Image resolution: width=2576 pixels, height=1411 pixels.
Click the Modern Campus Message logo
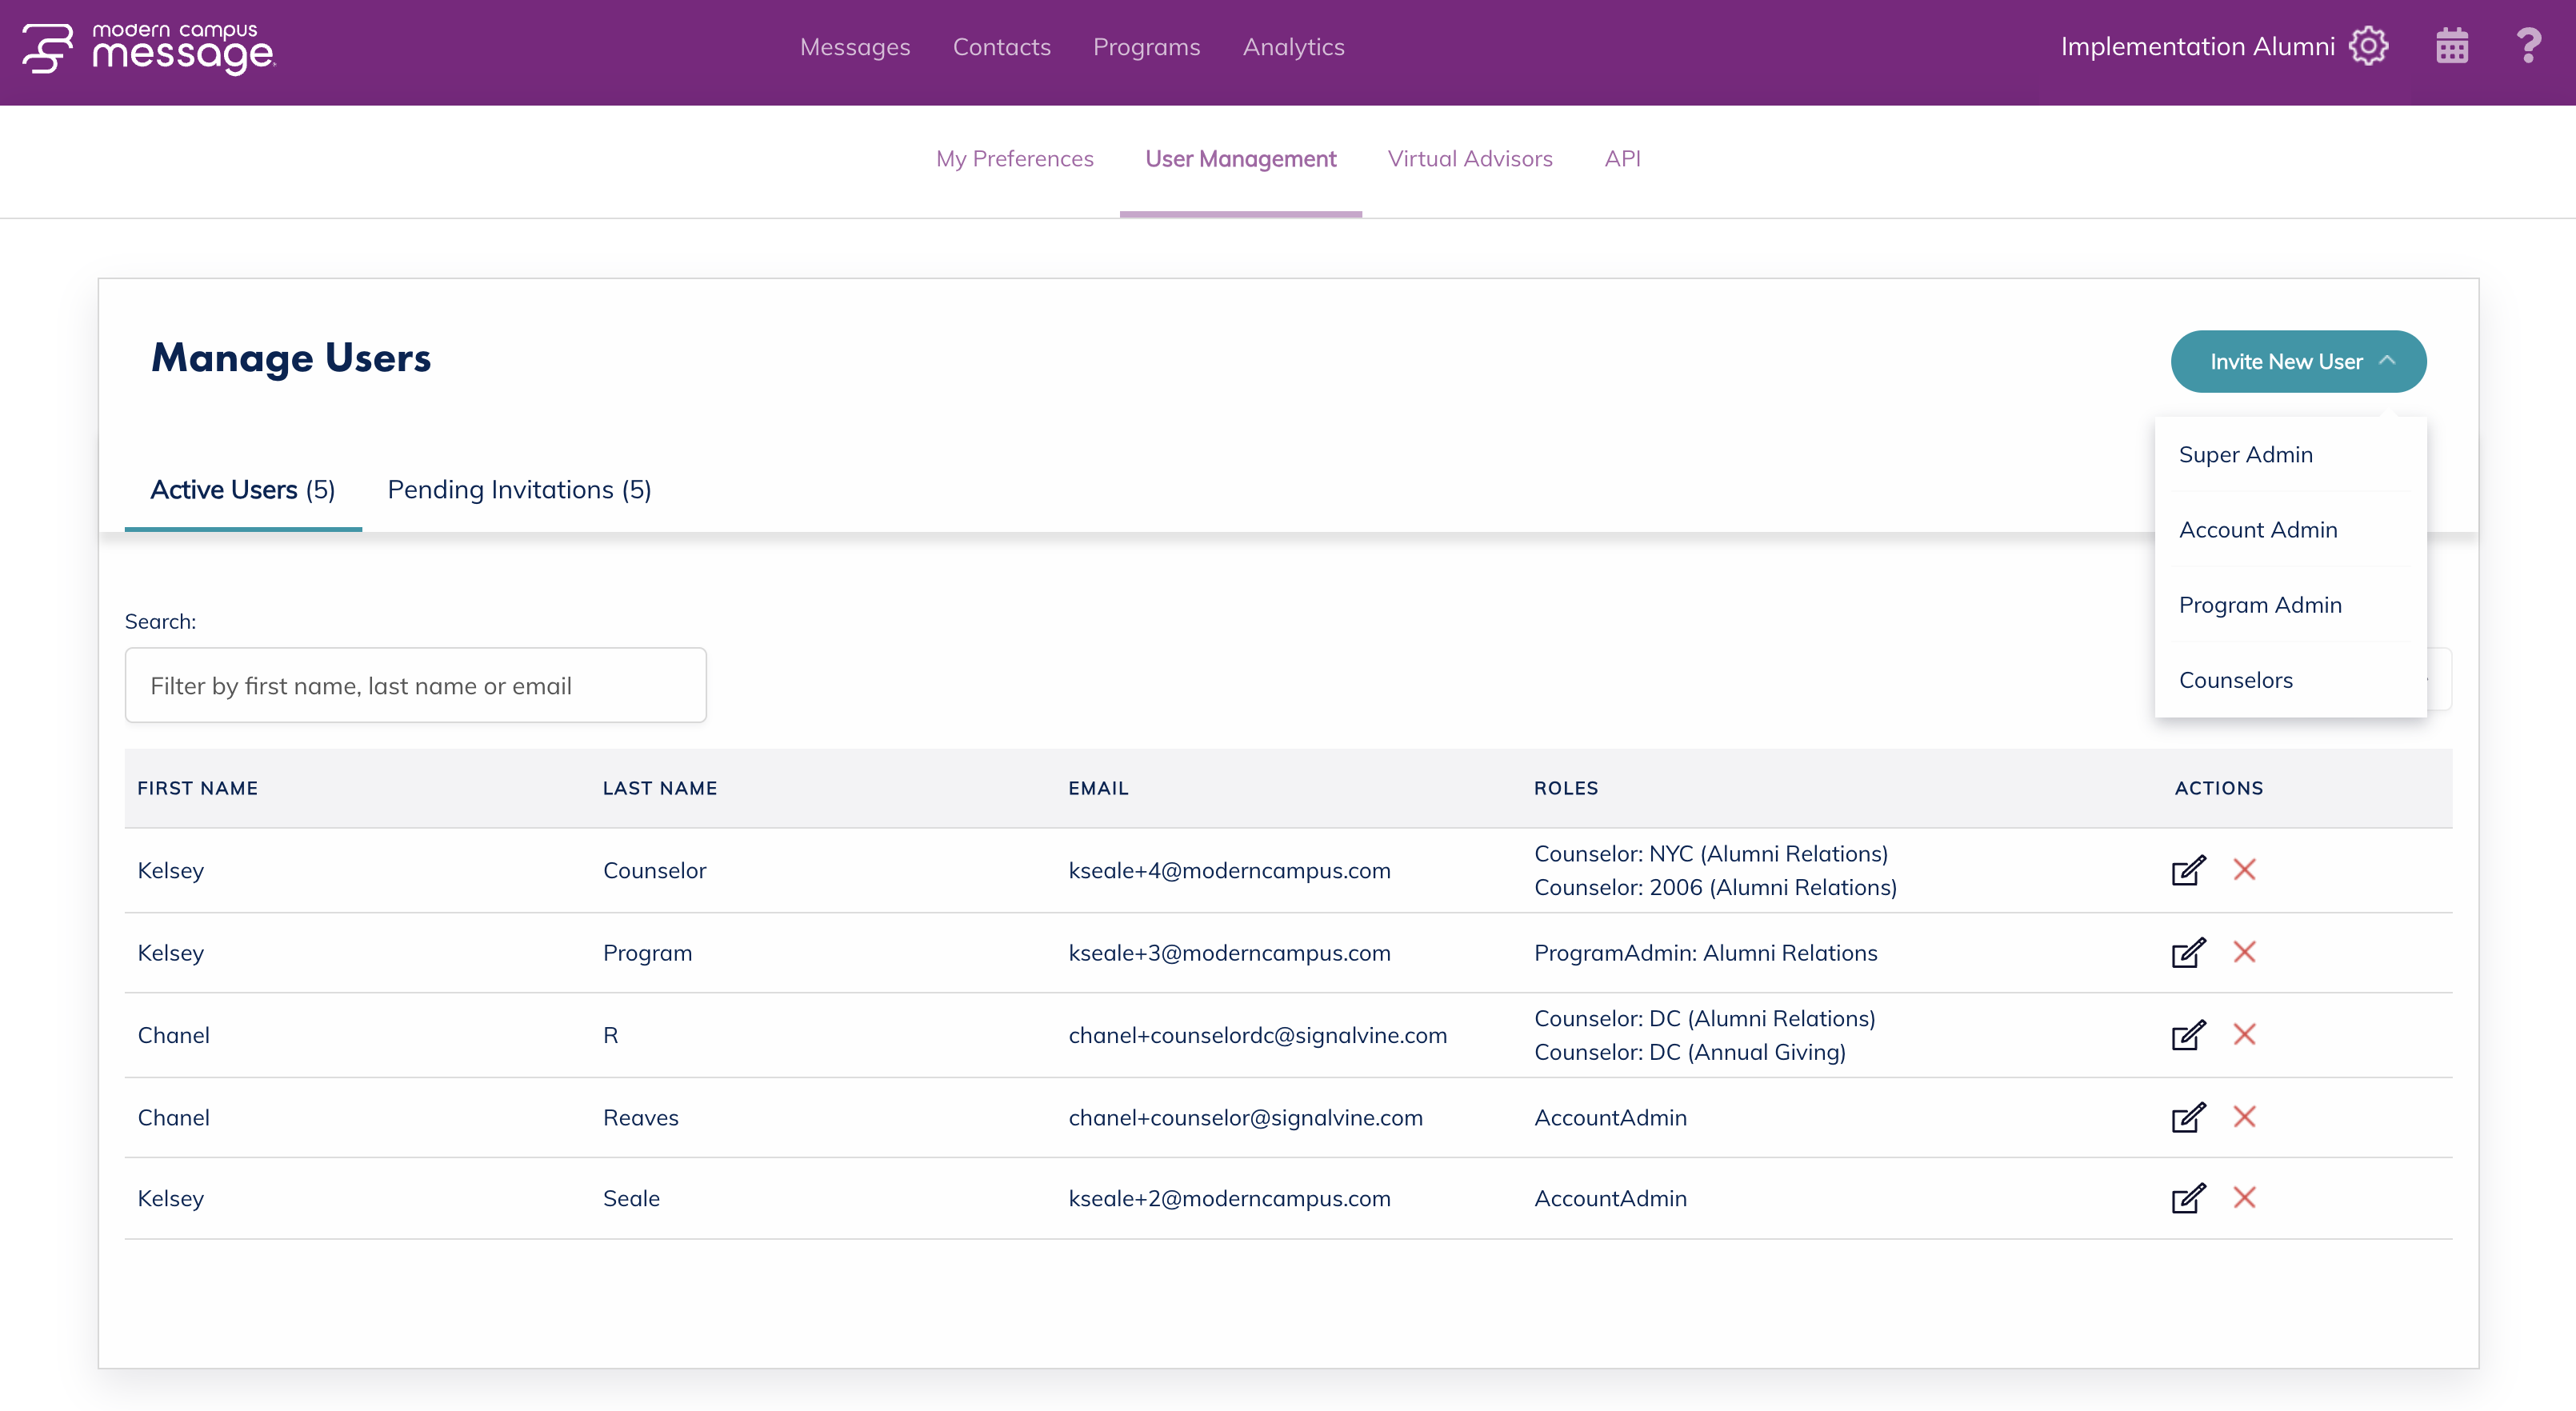(x=149, y=48)
